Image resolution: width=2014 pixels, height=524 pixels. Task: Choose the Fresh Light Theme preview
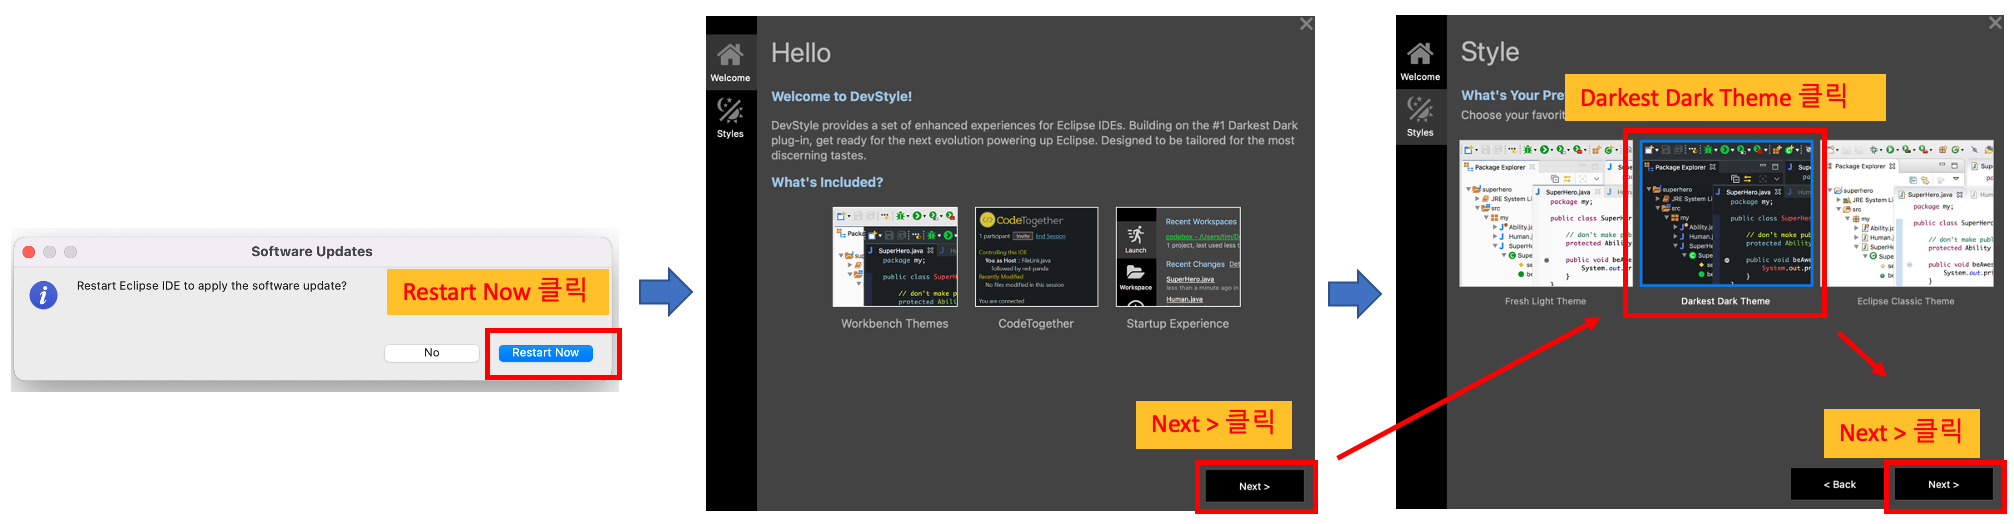tap(1545, 214)
